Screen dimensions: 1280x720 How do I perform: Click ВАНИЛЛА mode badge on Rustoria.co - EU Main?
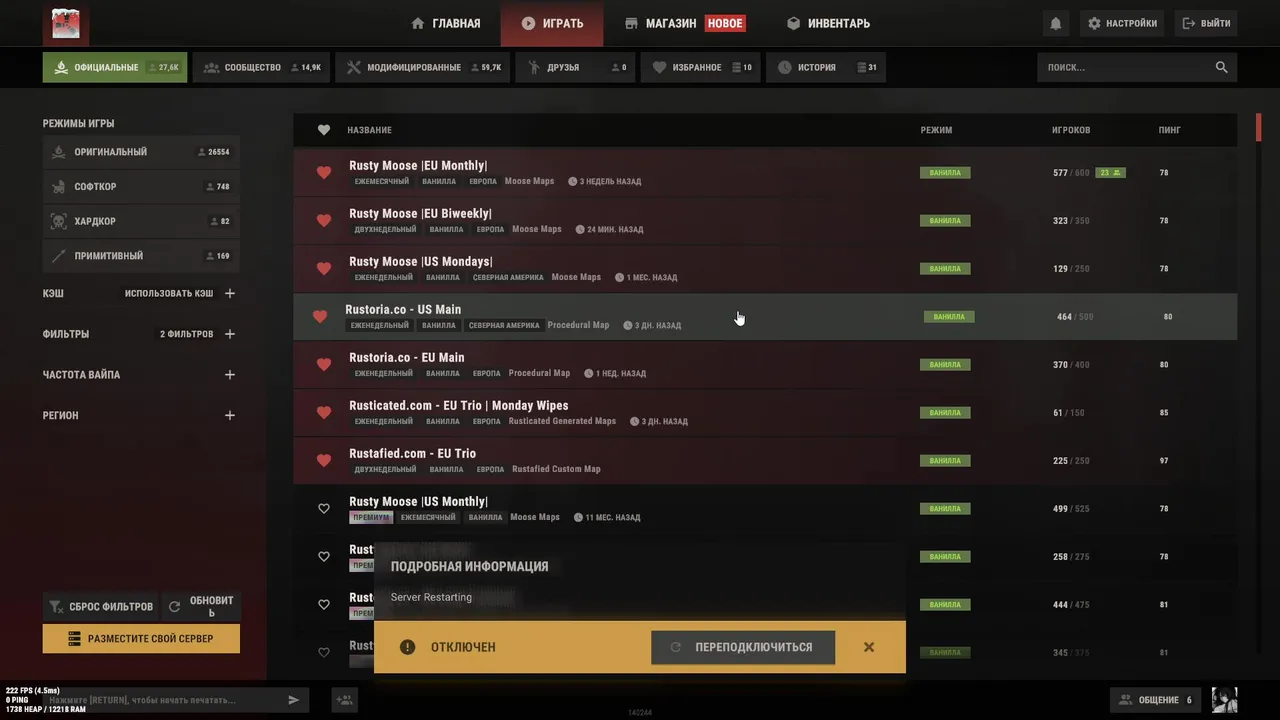[x=945, y=365]
